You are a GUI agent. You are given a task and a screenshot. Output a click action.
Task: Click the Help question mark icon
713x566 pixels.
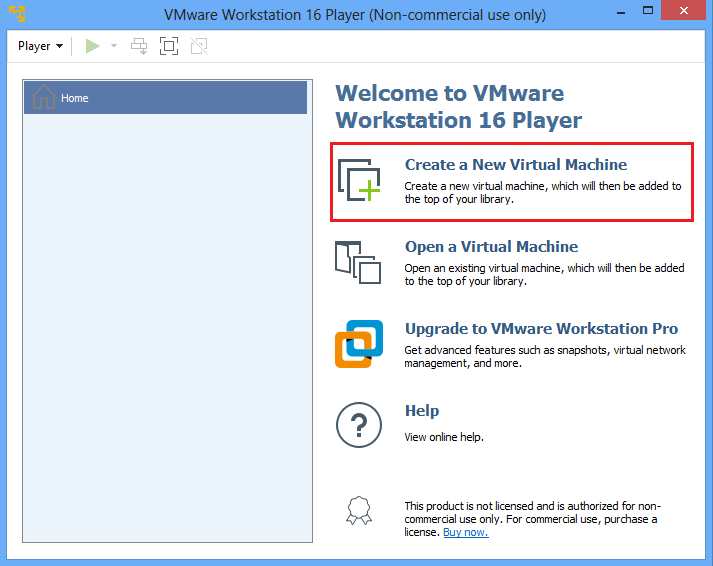point(358,426)
